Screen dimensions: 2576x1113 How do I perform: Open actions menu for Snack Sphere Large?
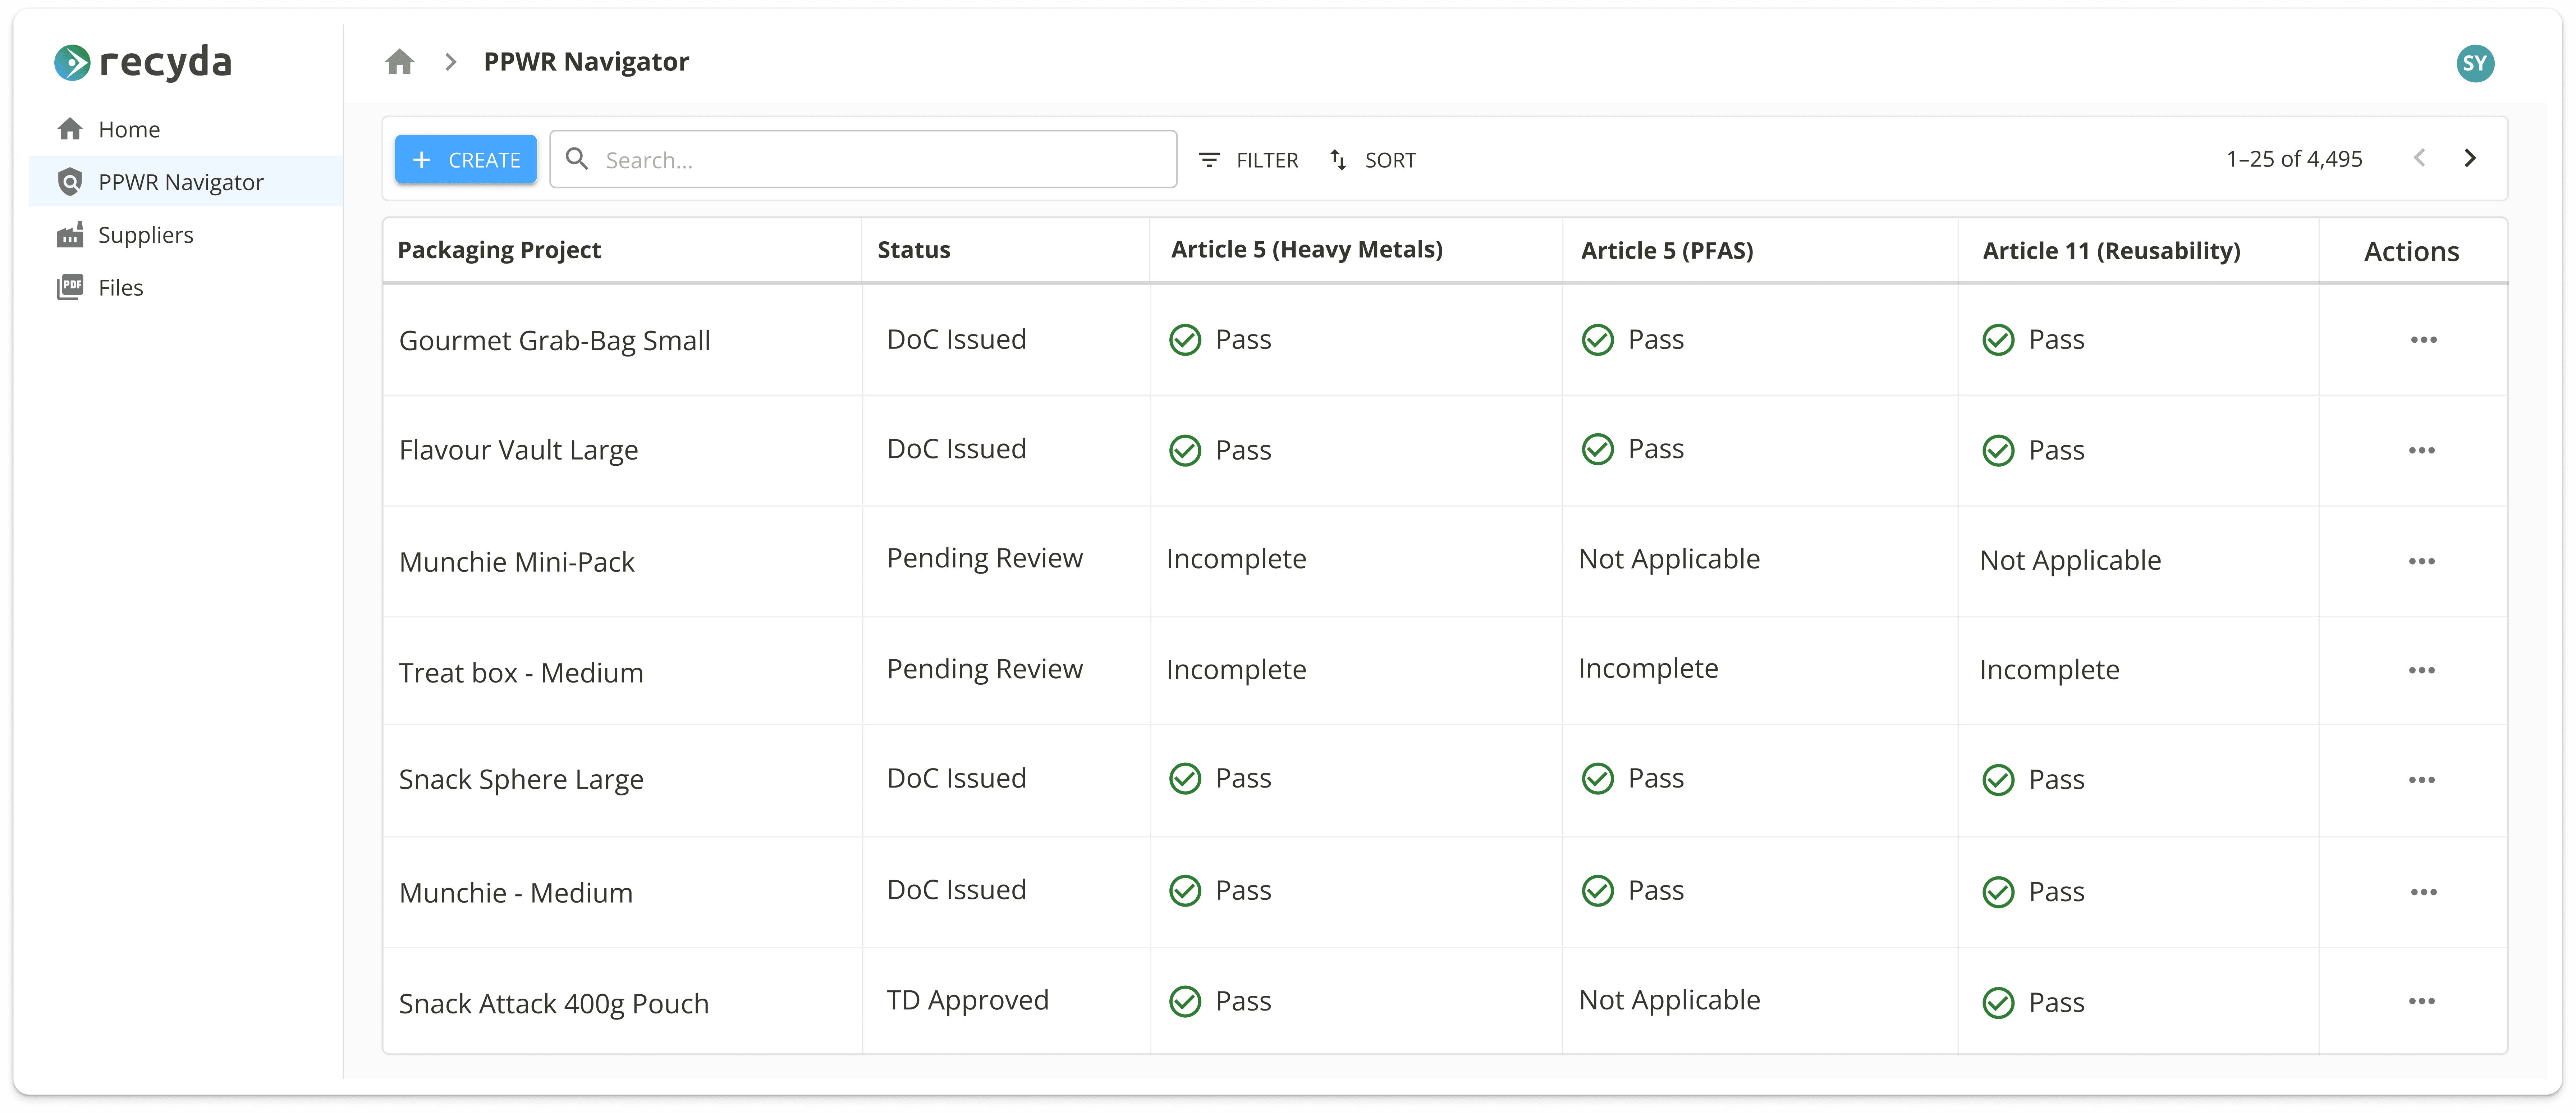2423,780
